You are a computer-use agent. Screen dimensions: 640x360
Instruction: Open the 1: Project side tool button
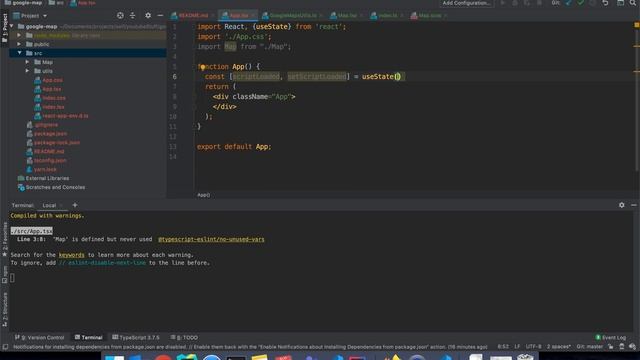coord(5,28)
